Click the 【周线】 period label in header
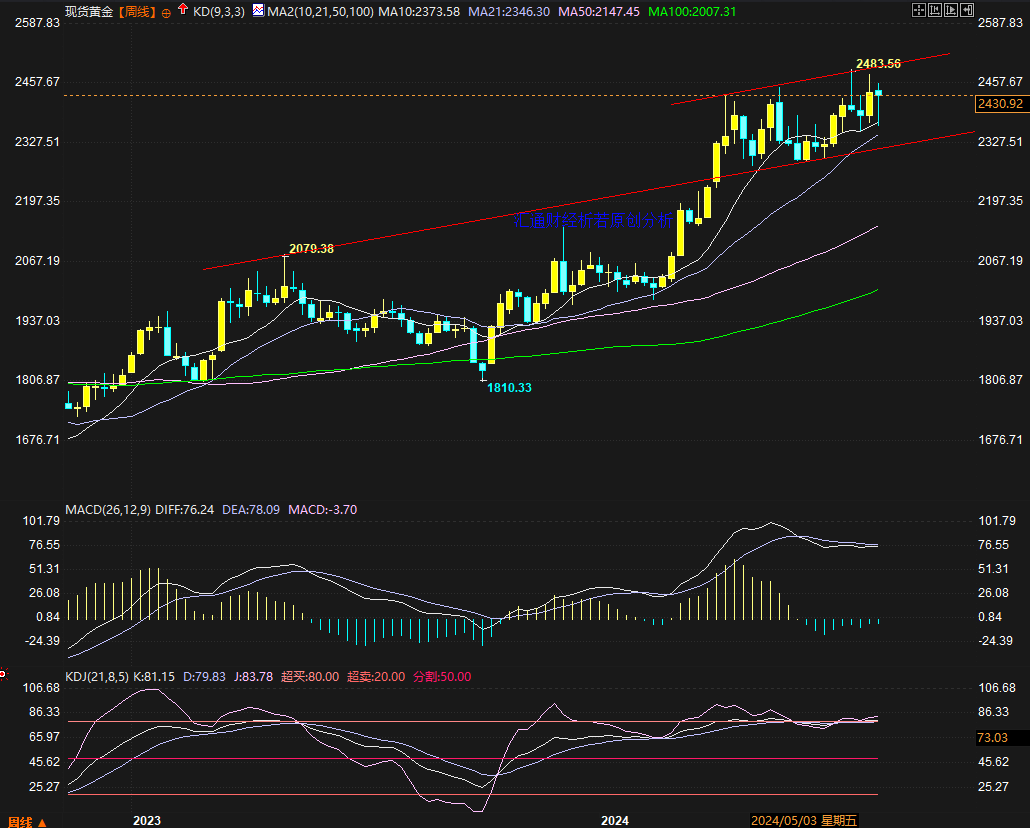Image resolution: width=1030 pixels, height=828 pixels. (x=136, y=12)
